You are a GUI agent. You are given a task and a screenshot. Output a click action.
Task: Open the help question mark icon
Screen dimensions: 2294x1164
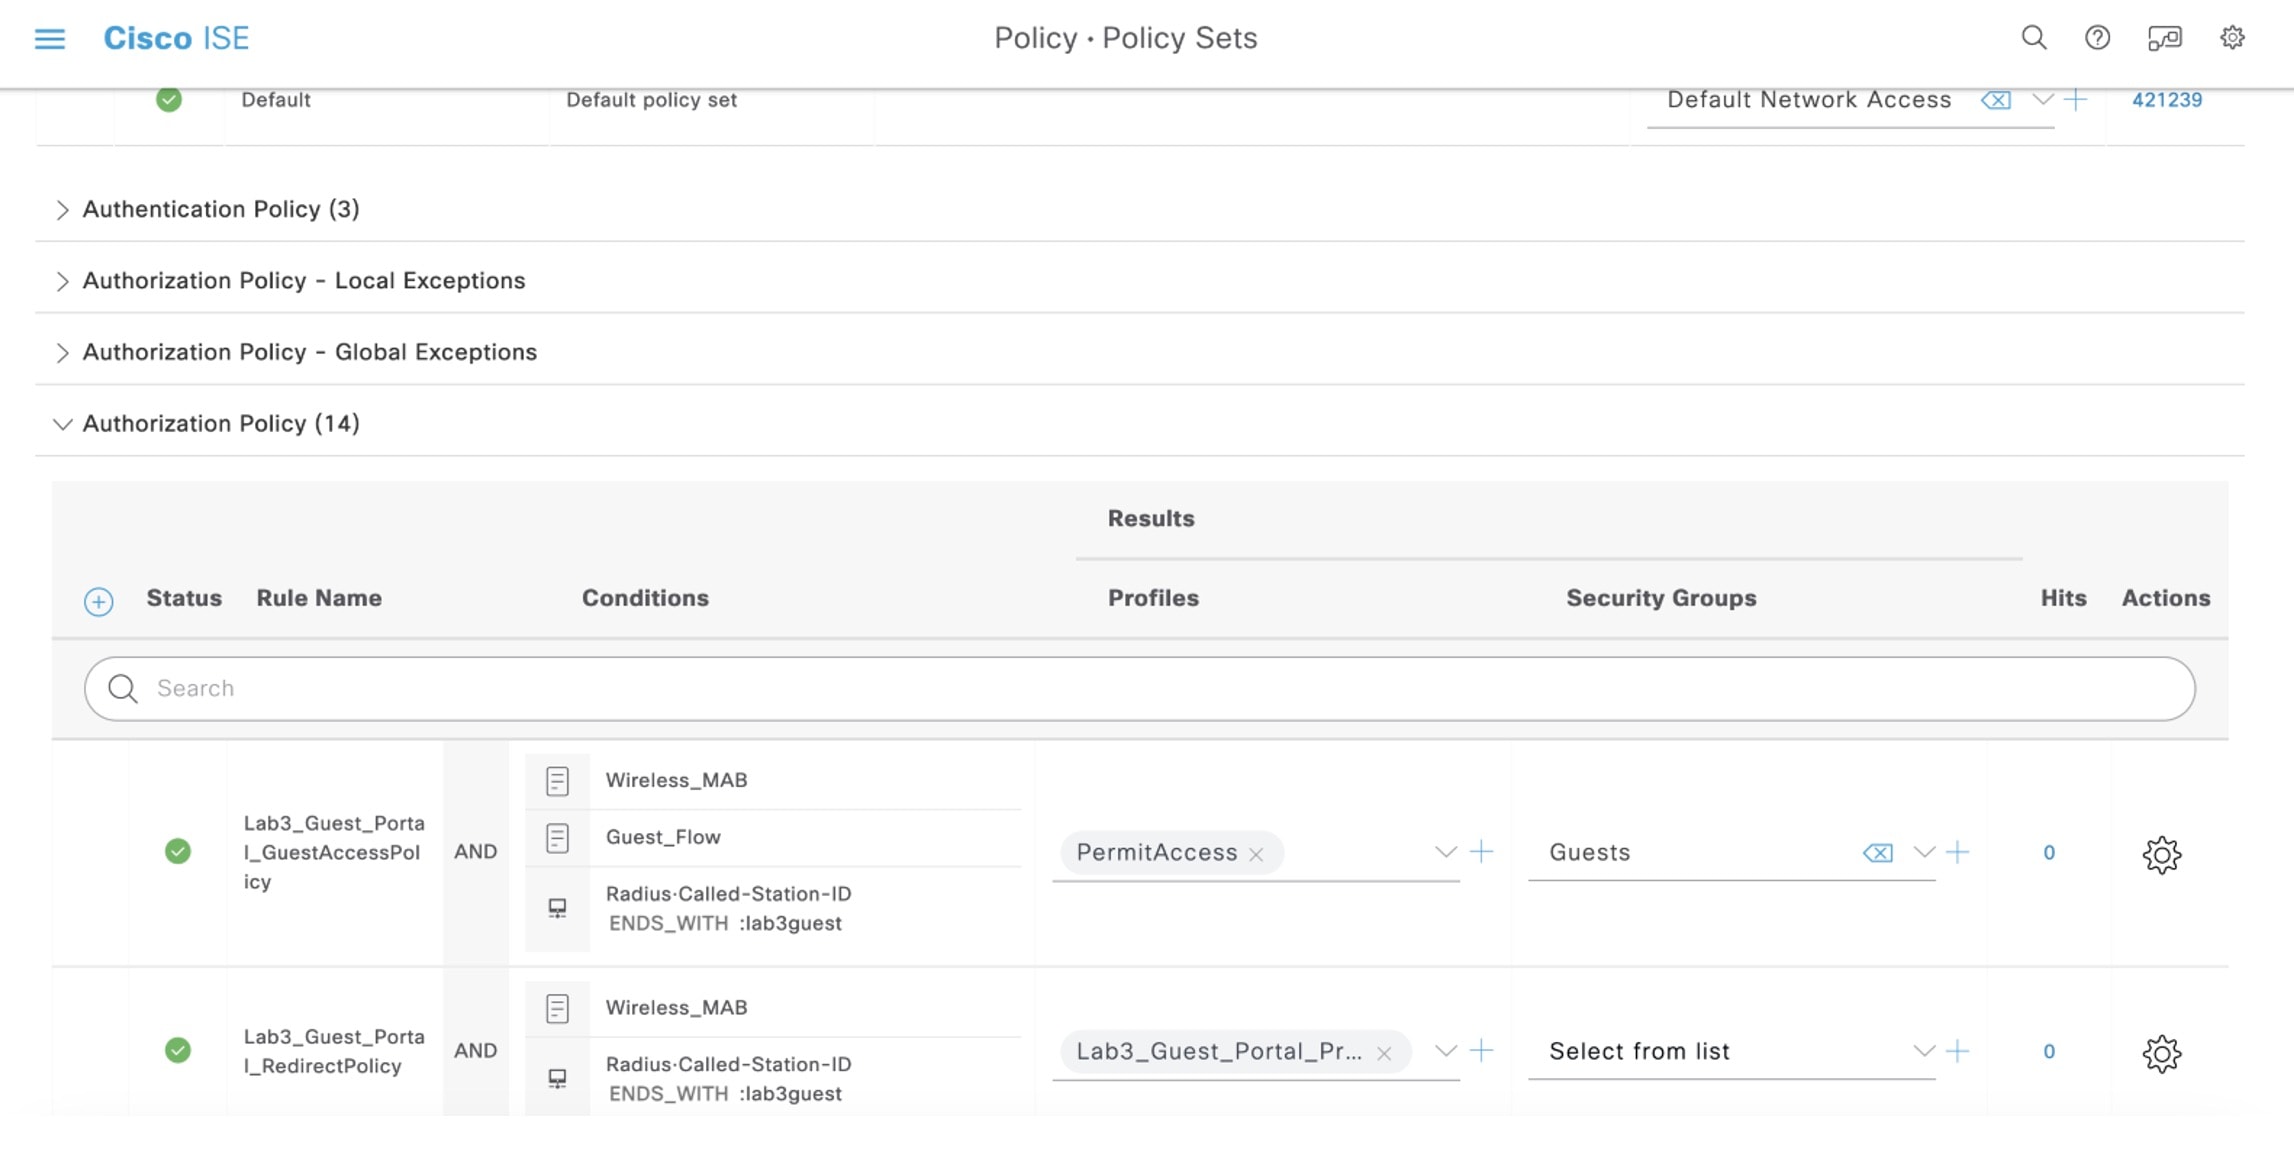pyautogui.click(x=2097, y=38)
